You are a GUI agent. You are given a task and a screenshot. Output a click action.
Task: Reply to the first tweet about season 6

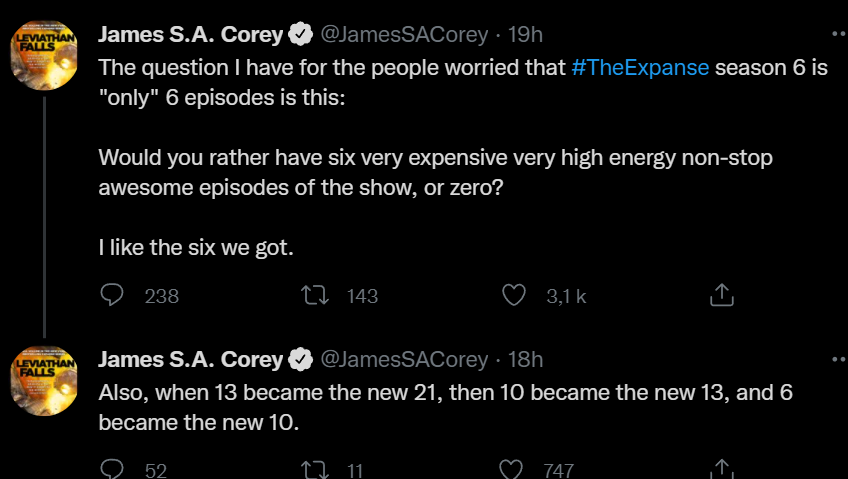coord(113,295)
